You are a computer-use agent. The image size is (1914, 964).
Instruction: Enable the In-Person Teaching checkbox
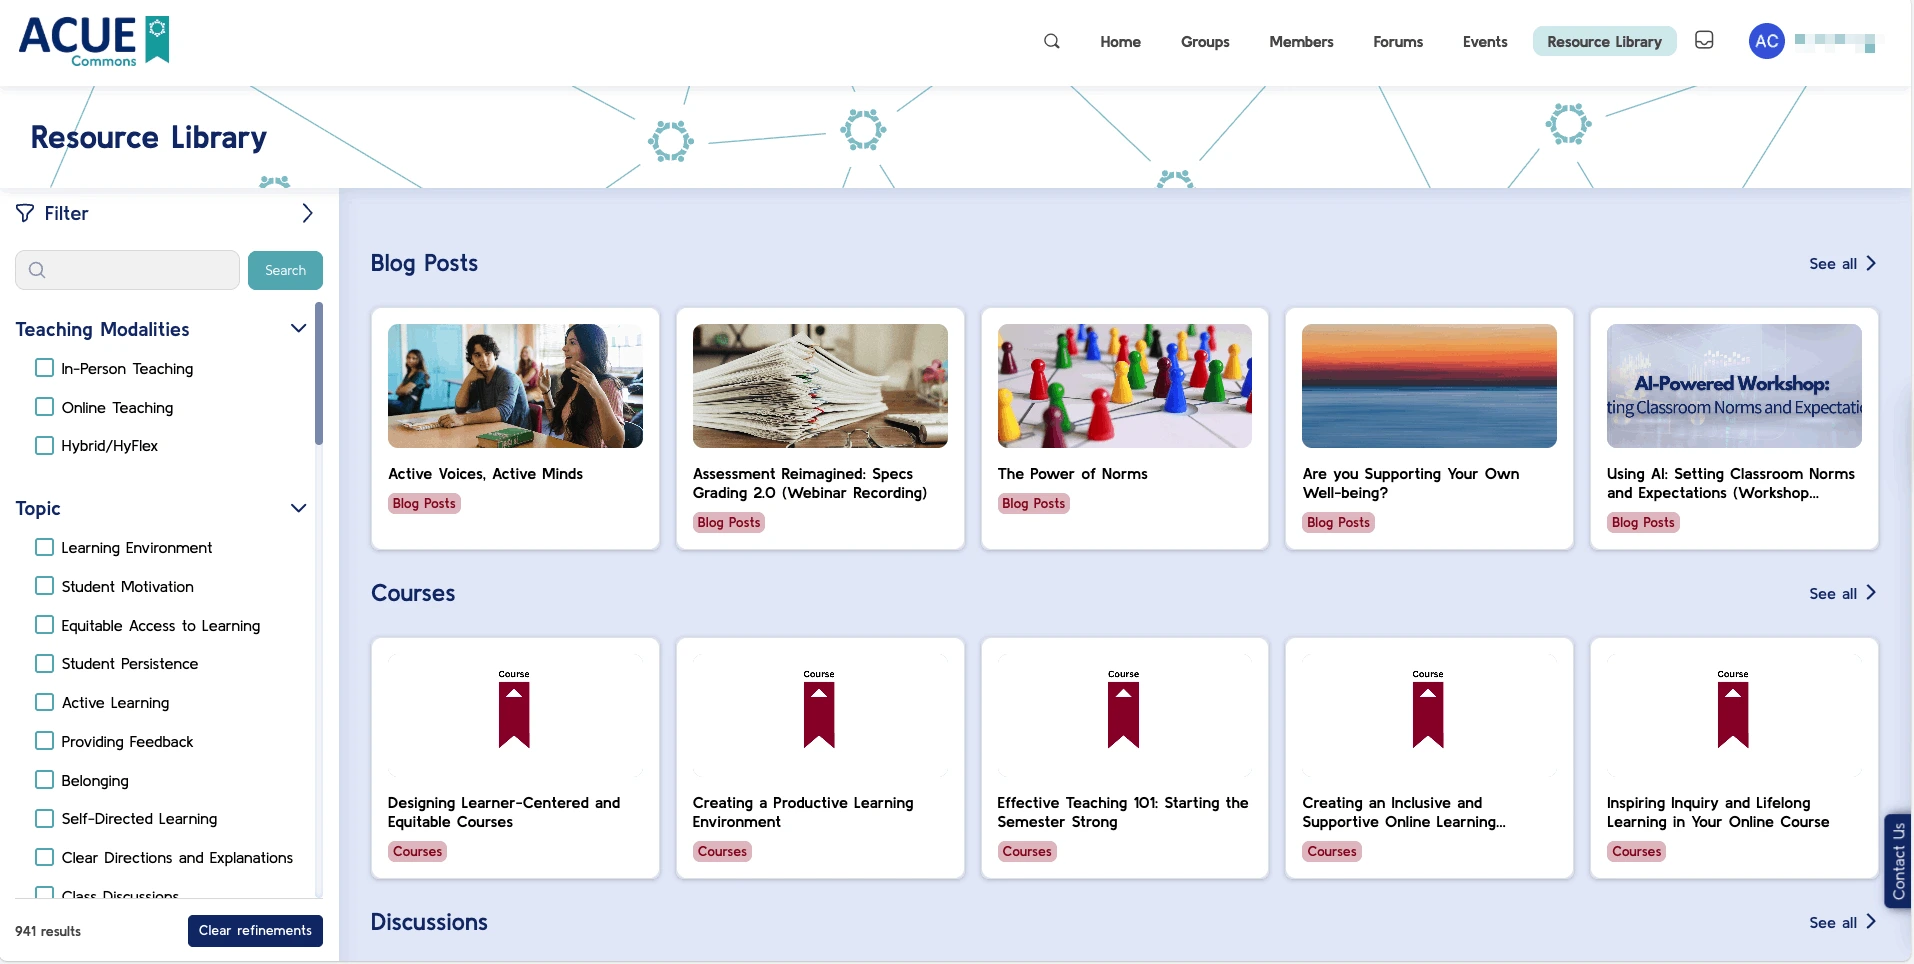tap(44, 368)
